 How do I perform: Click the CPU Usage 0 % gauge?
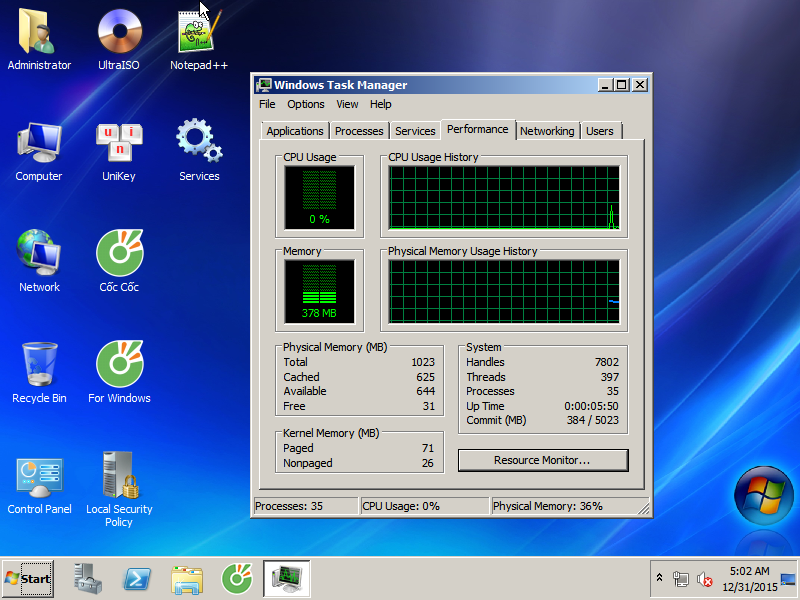click(x=319, y=197)
